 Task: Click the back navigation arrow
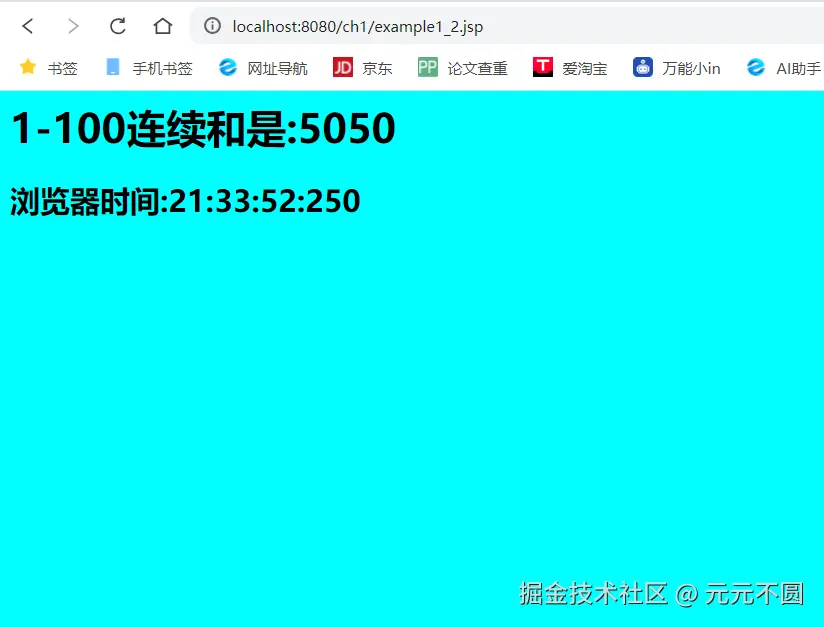point(27,27)
